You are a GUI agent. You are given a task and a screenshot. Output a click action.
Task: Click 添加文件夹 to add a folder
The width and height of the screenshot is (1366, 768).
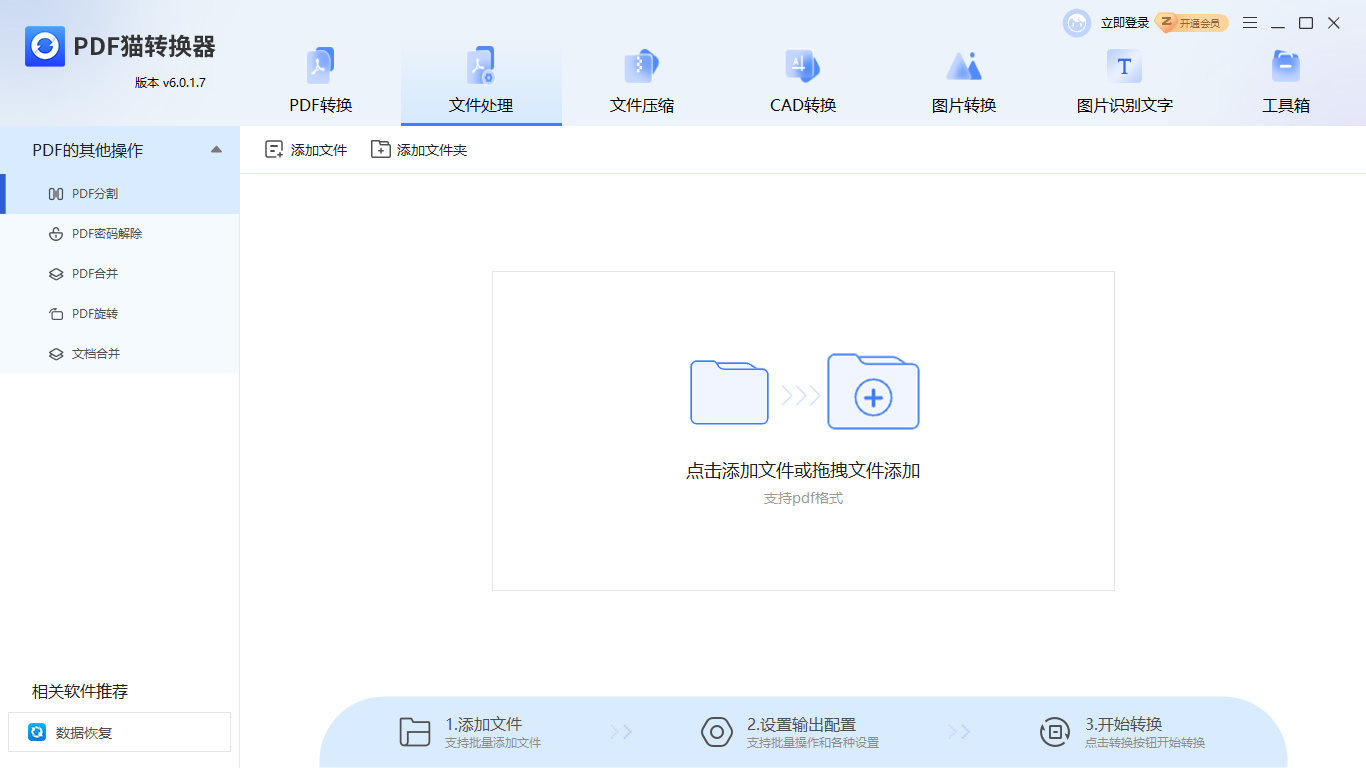click(x=419, y=149)
